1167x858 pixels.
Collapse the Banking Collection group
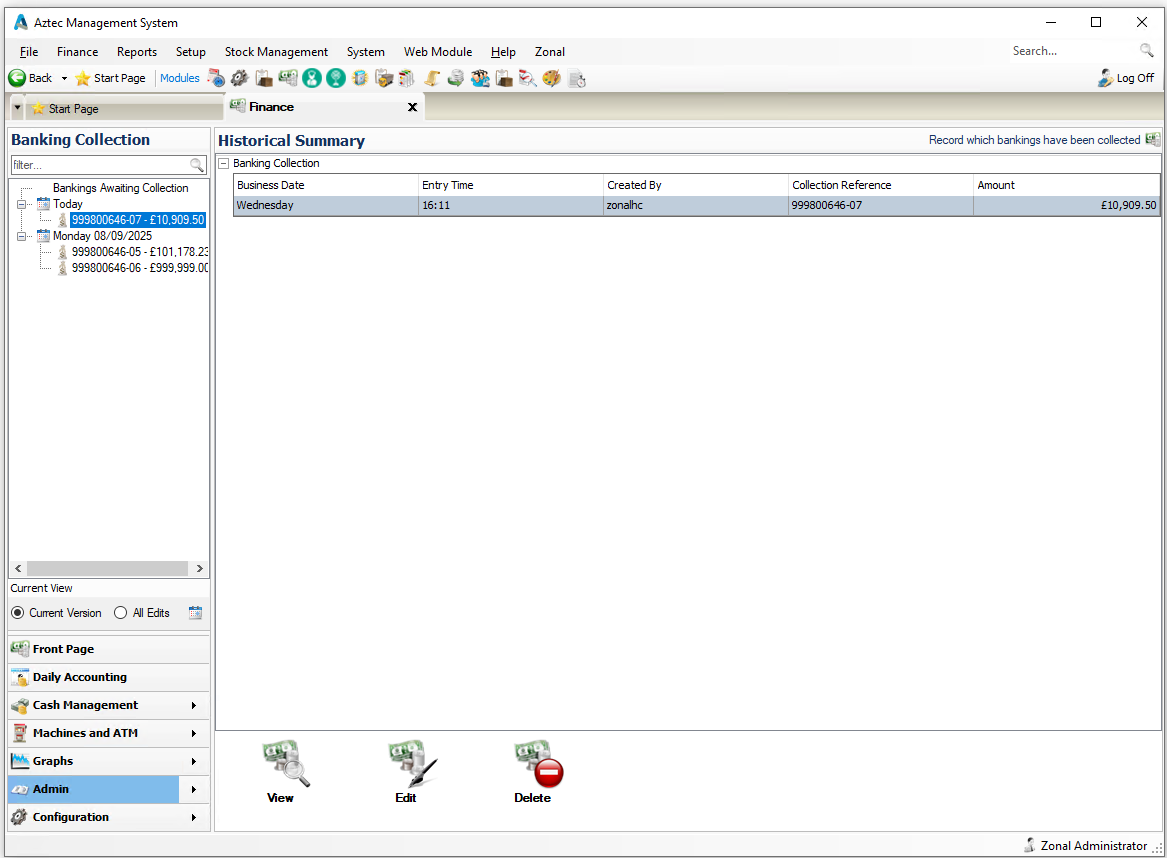point(224,163)
